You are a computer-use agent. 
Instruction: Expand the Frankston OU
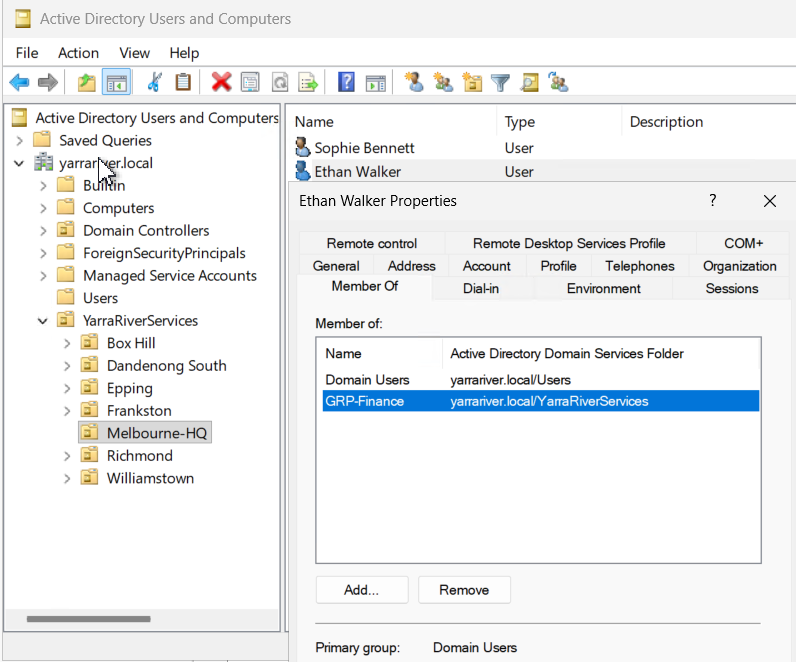67,411
